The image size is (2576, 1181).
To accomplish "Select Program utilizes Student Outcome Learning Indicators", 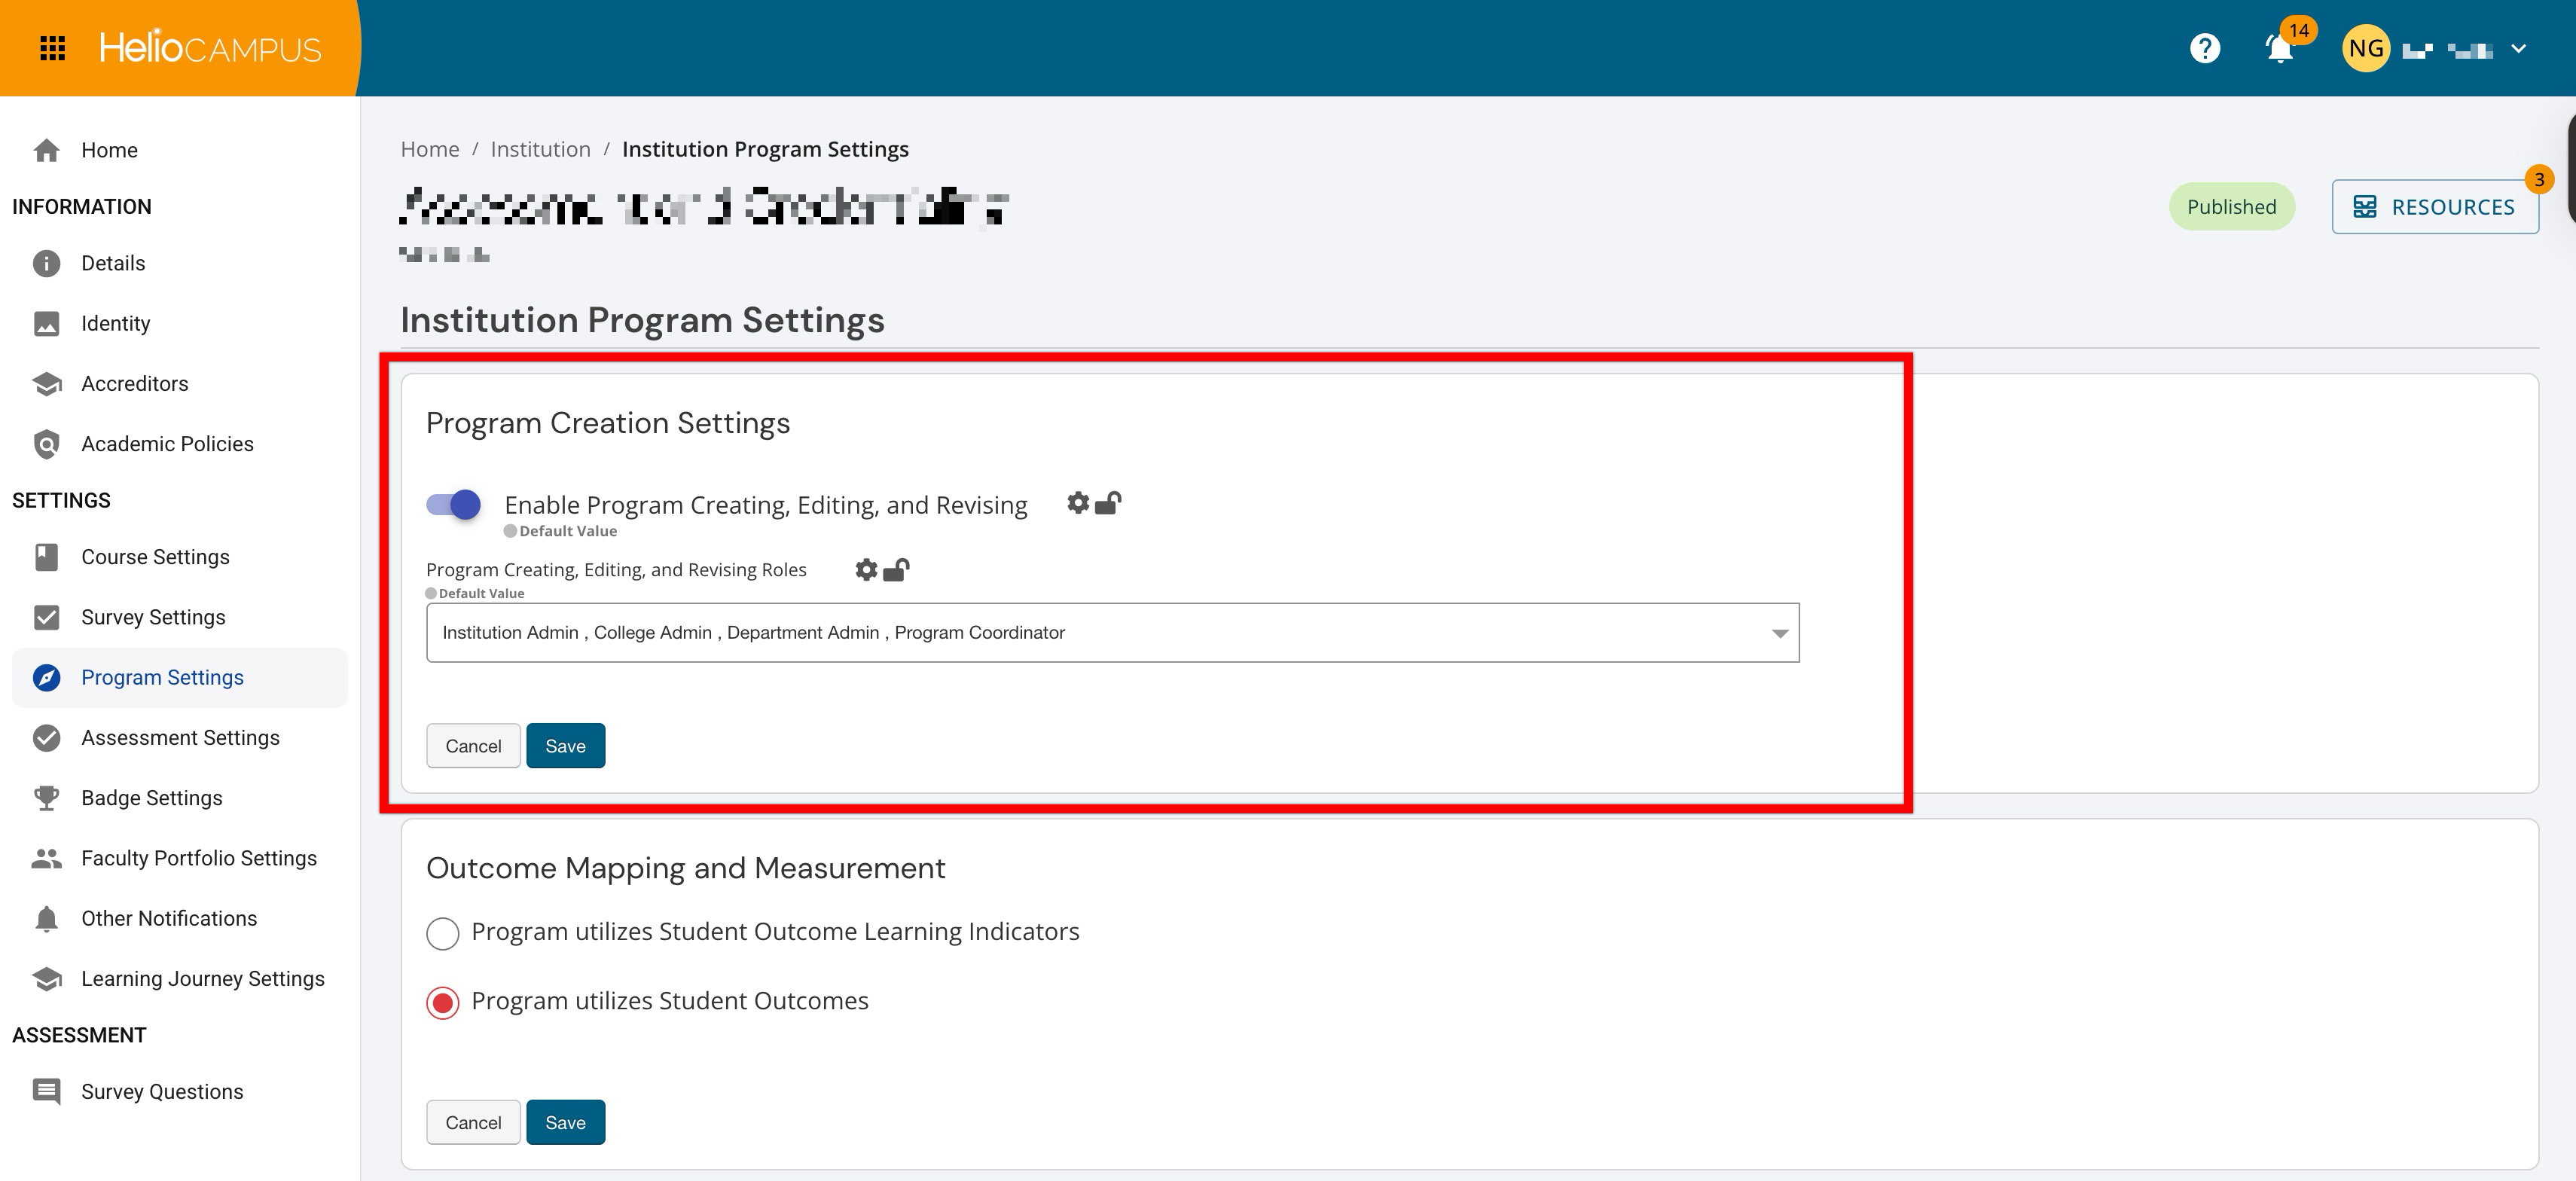I will tap(443, 933).
